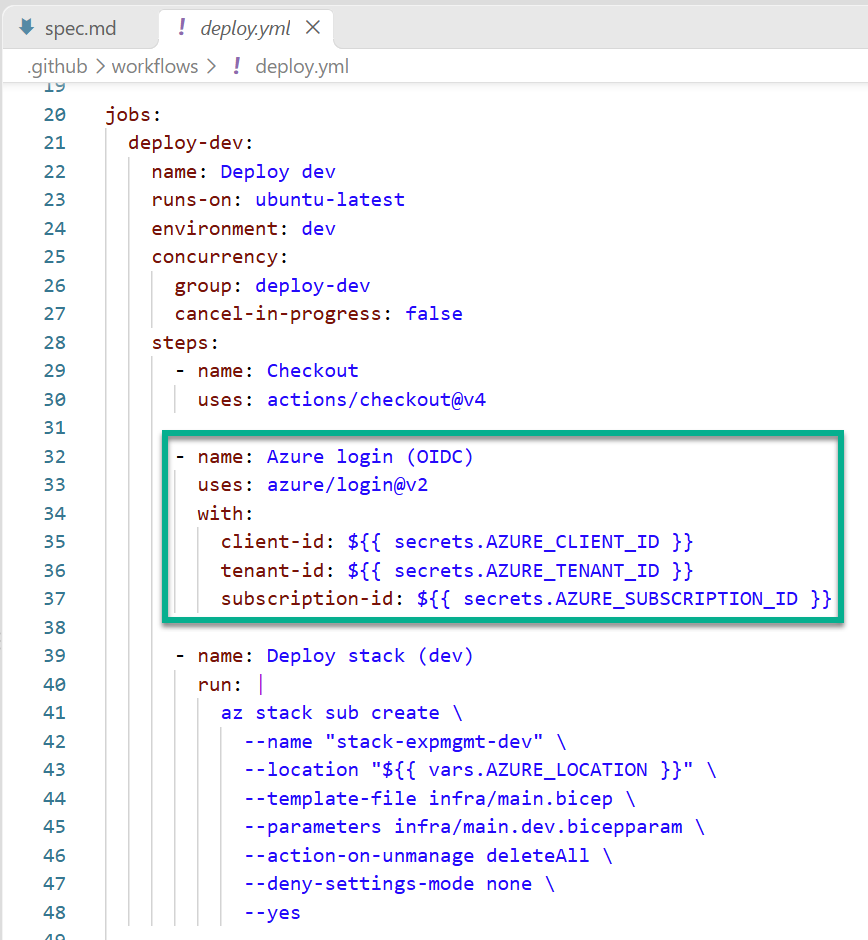Click the 'deleteAll' action-on-unmanage value

[x=538, y=855]
